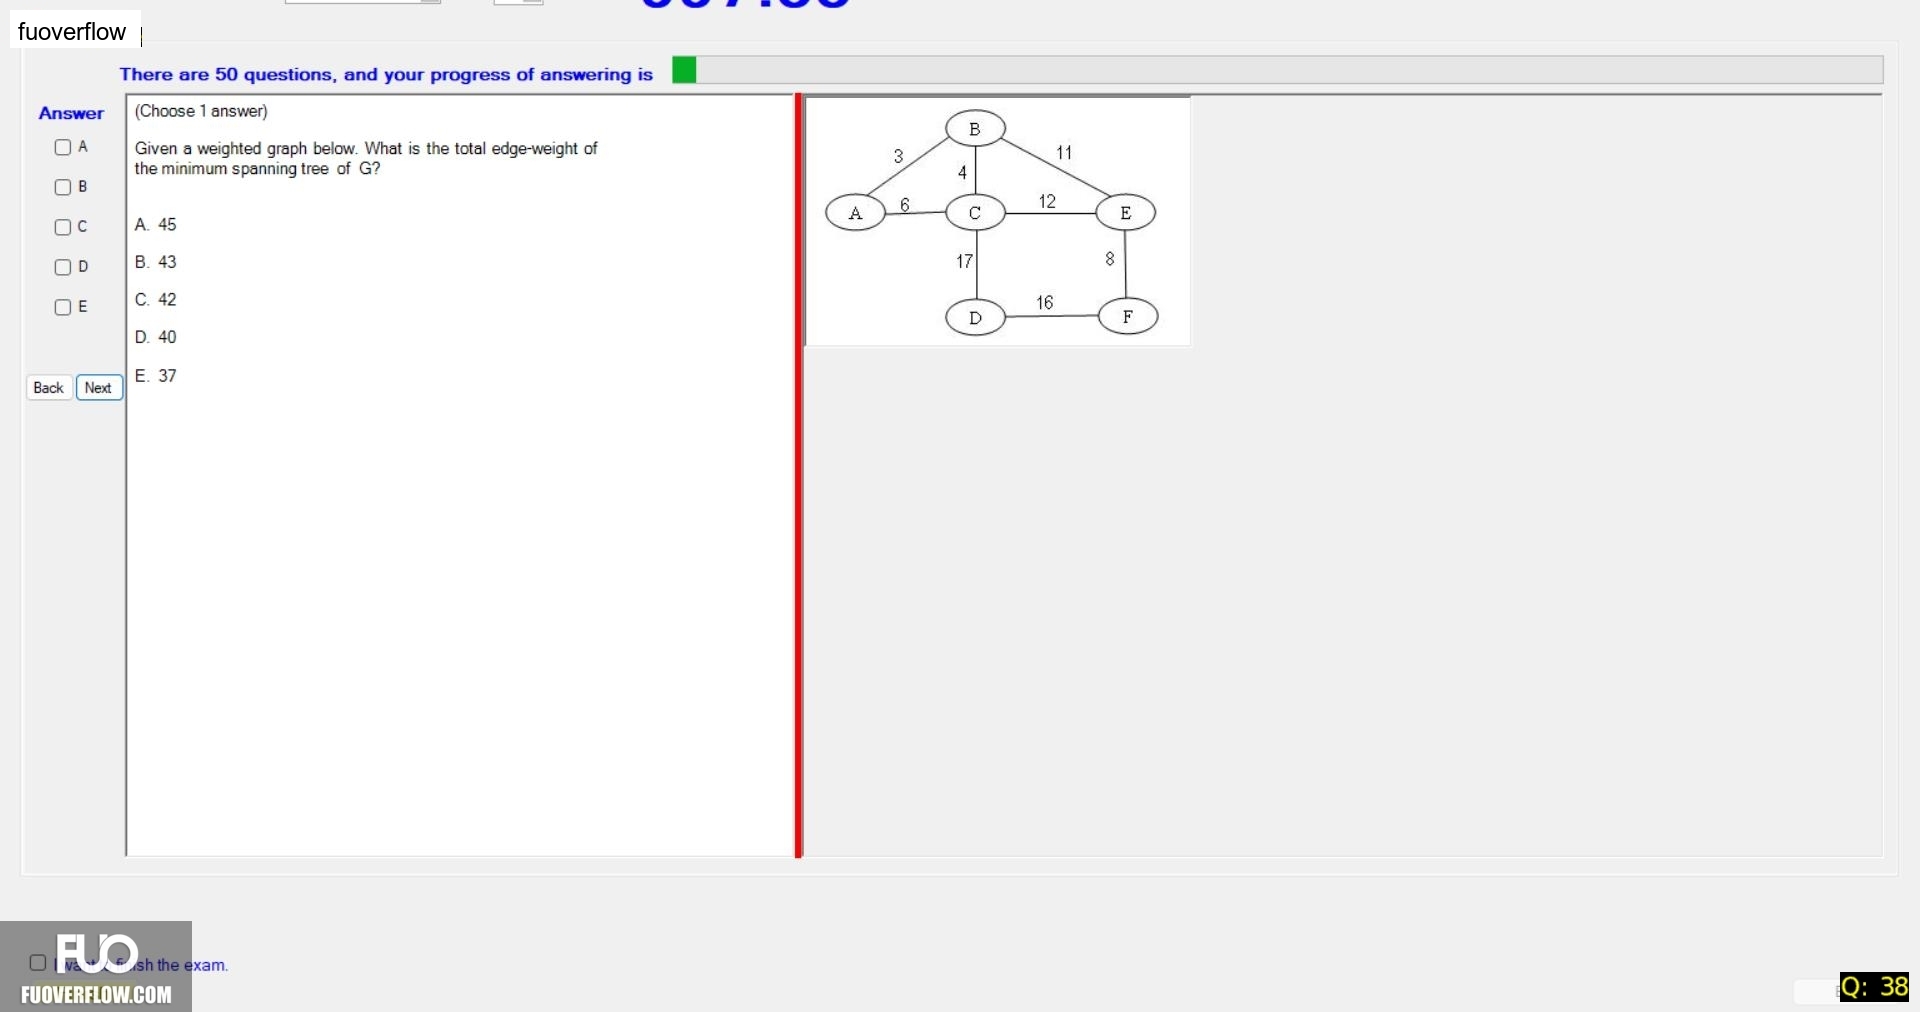Click option text 'A. 45'
The image size is (1920, 1012).
[x=155, y=225]
